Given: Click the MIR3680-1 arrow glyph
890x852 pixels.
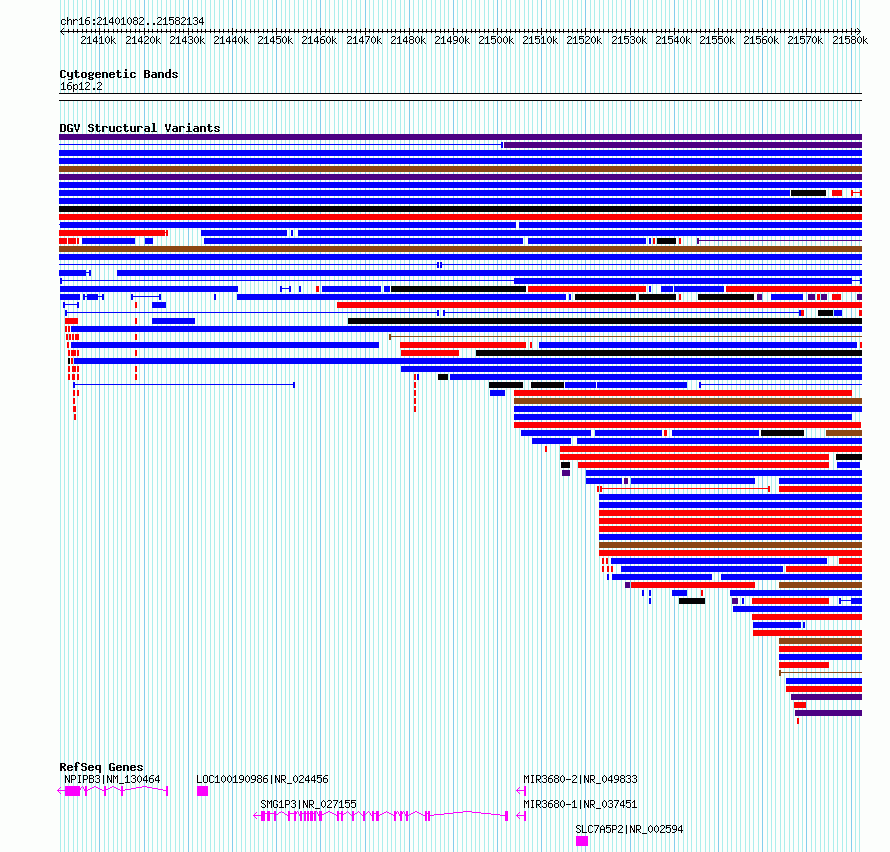Looking at the screenshot, I should pyautogui.click(x=521, y=816).
